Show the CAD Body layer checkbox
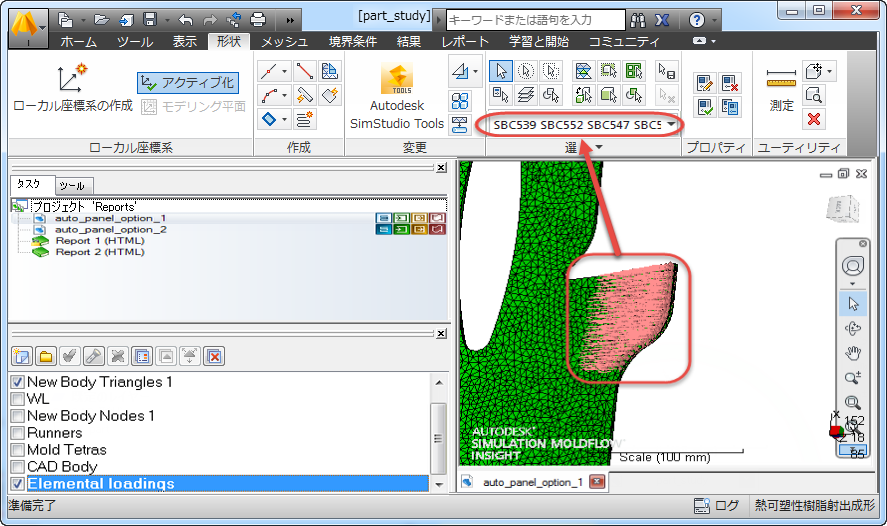Image resolution: width=887 pixels, height=526 pixels. 18,467
